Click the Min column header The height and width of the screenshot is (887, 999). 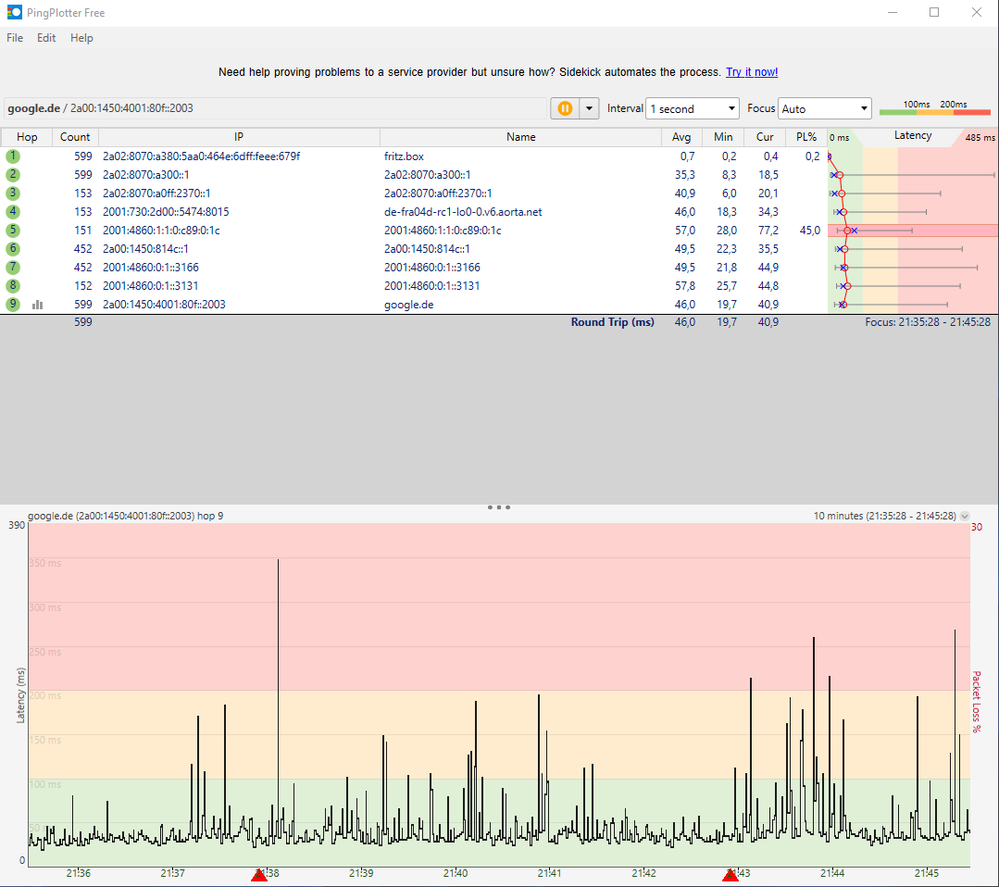(722, 137)
